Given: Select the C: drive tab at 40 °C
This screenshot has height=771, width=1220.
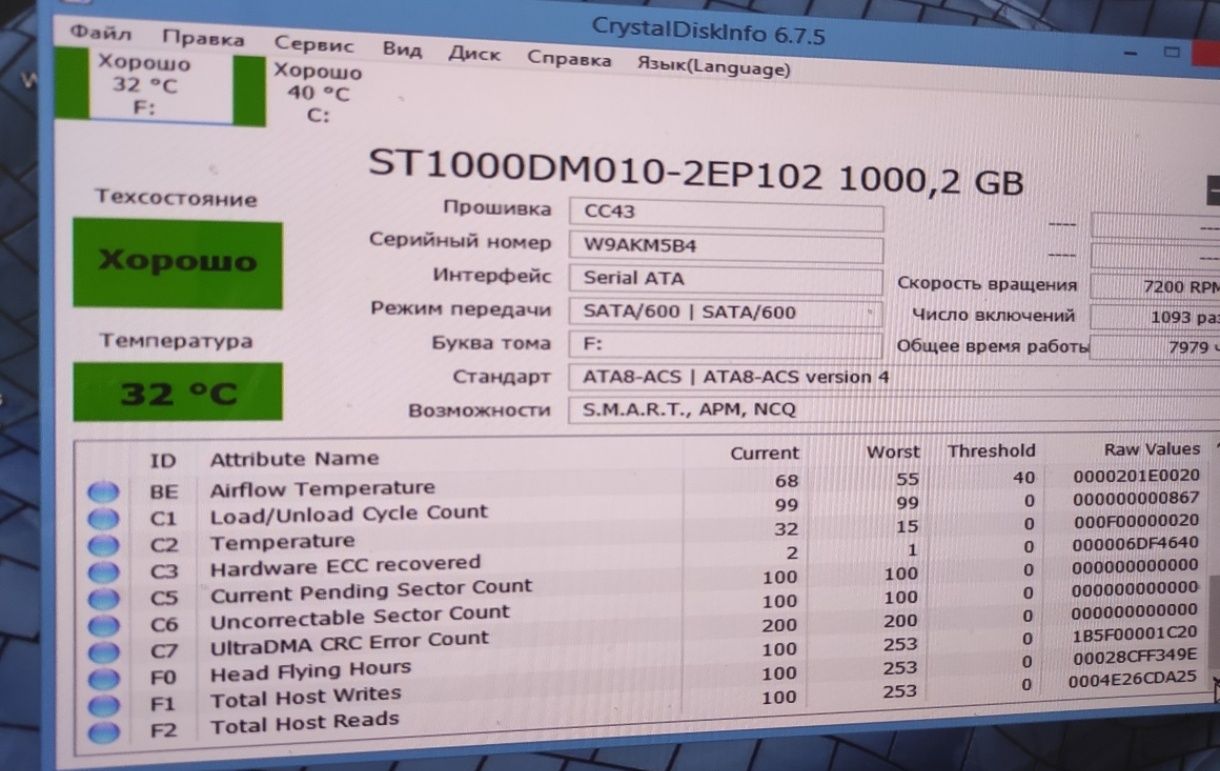Looking at the screenshot, I should pos(318,93).
